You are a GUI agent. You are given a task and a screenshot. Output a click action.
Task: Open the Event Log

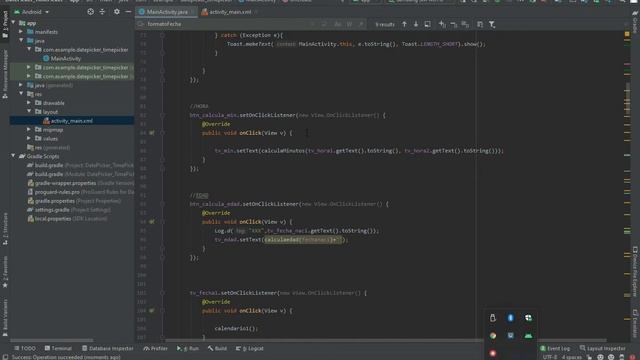(555, 349)
